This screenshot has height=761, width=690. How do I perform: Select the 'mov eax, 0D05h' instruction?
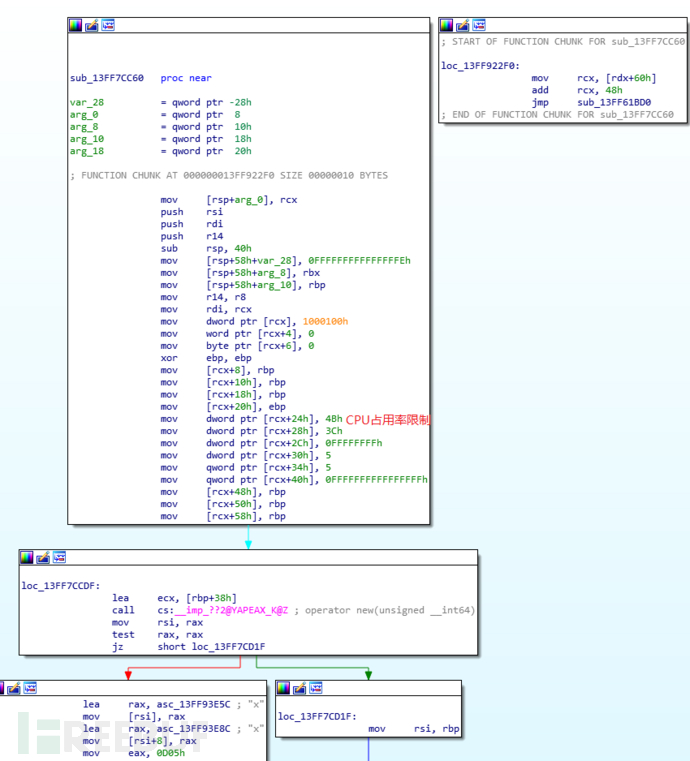133,753
